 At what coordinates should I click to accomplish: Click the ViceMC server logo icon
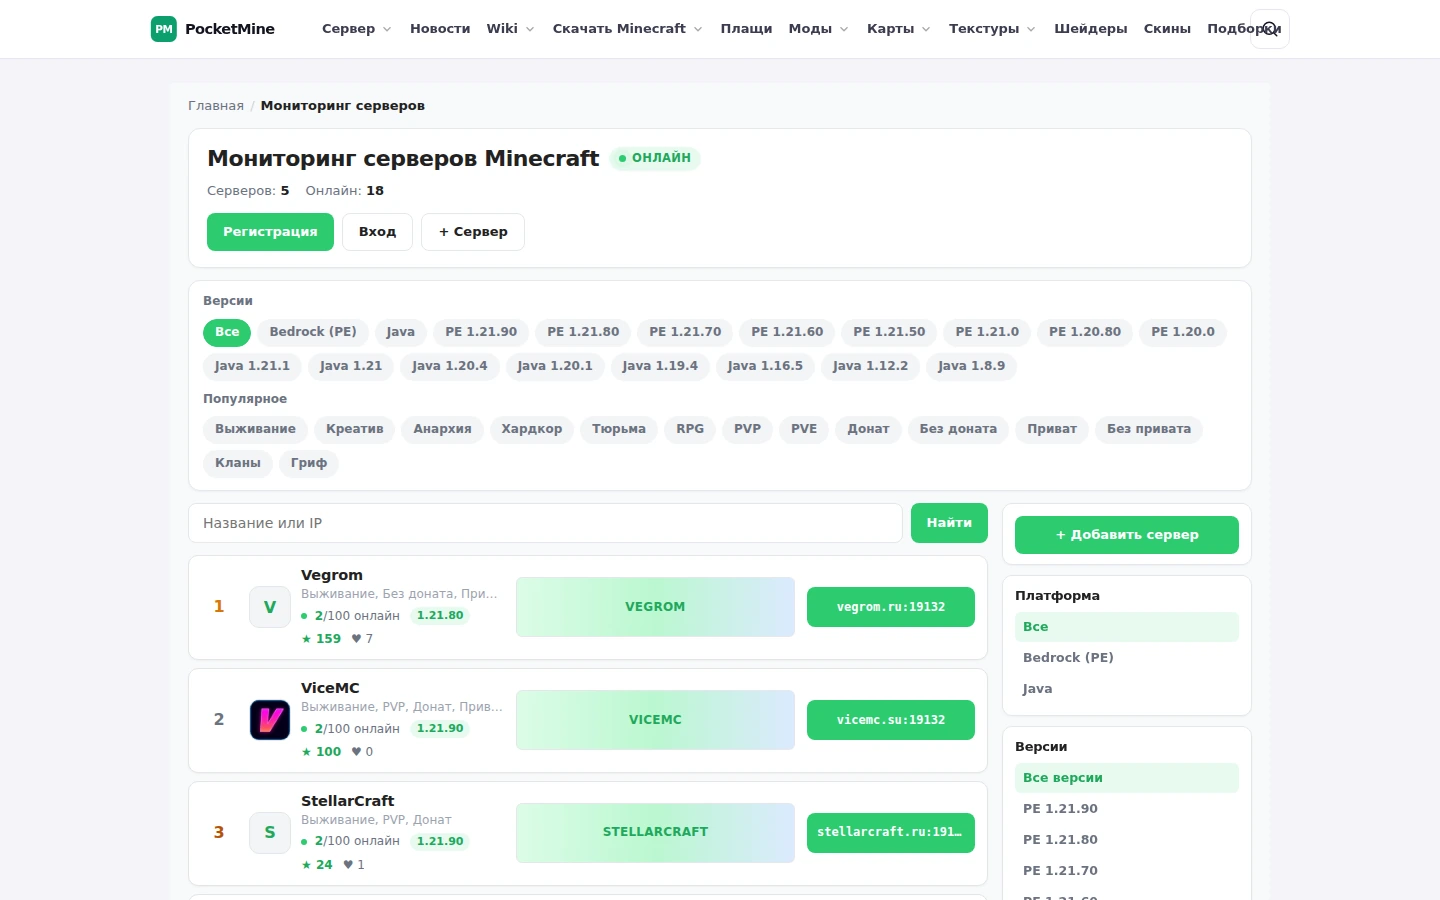tap(270, 720)
